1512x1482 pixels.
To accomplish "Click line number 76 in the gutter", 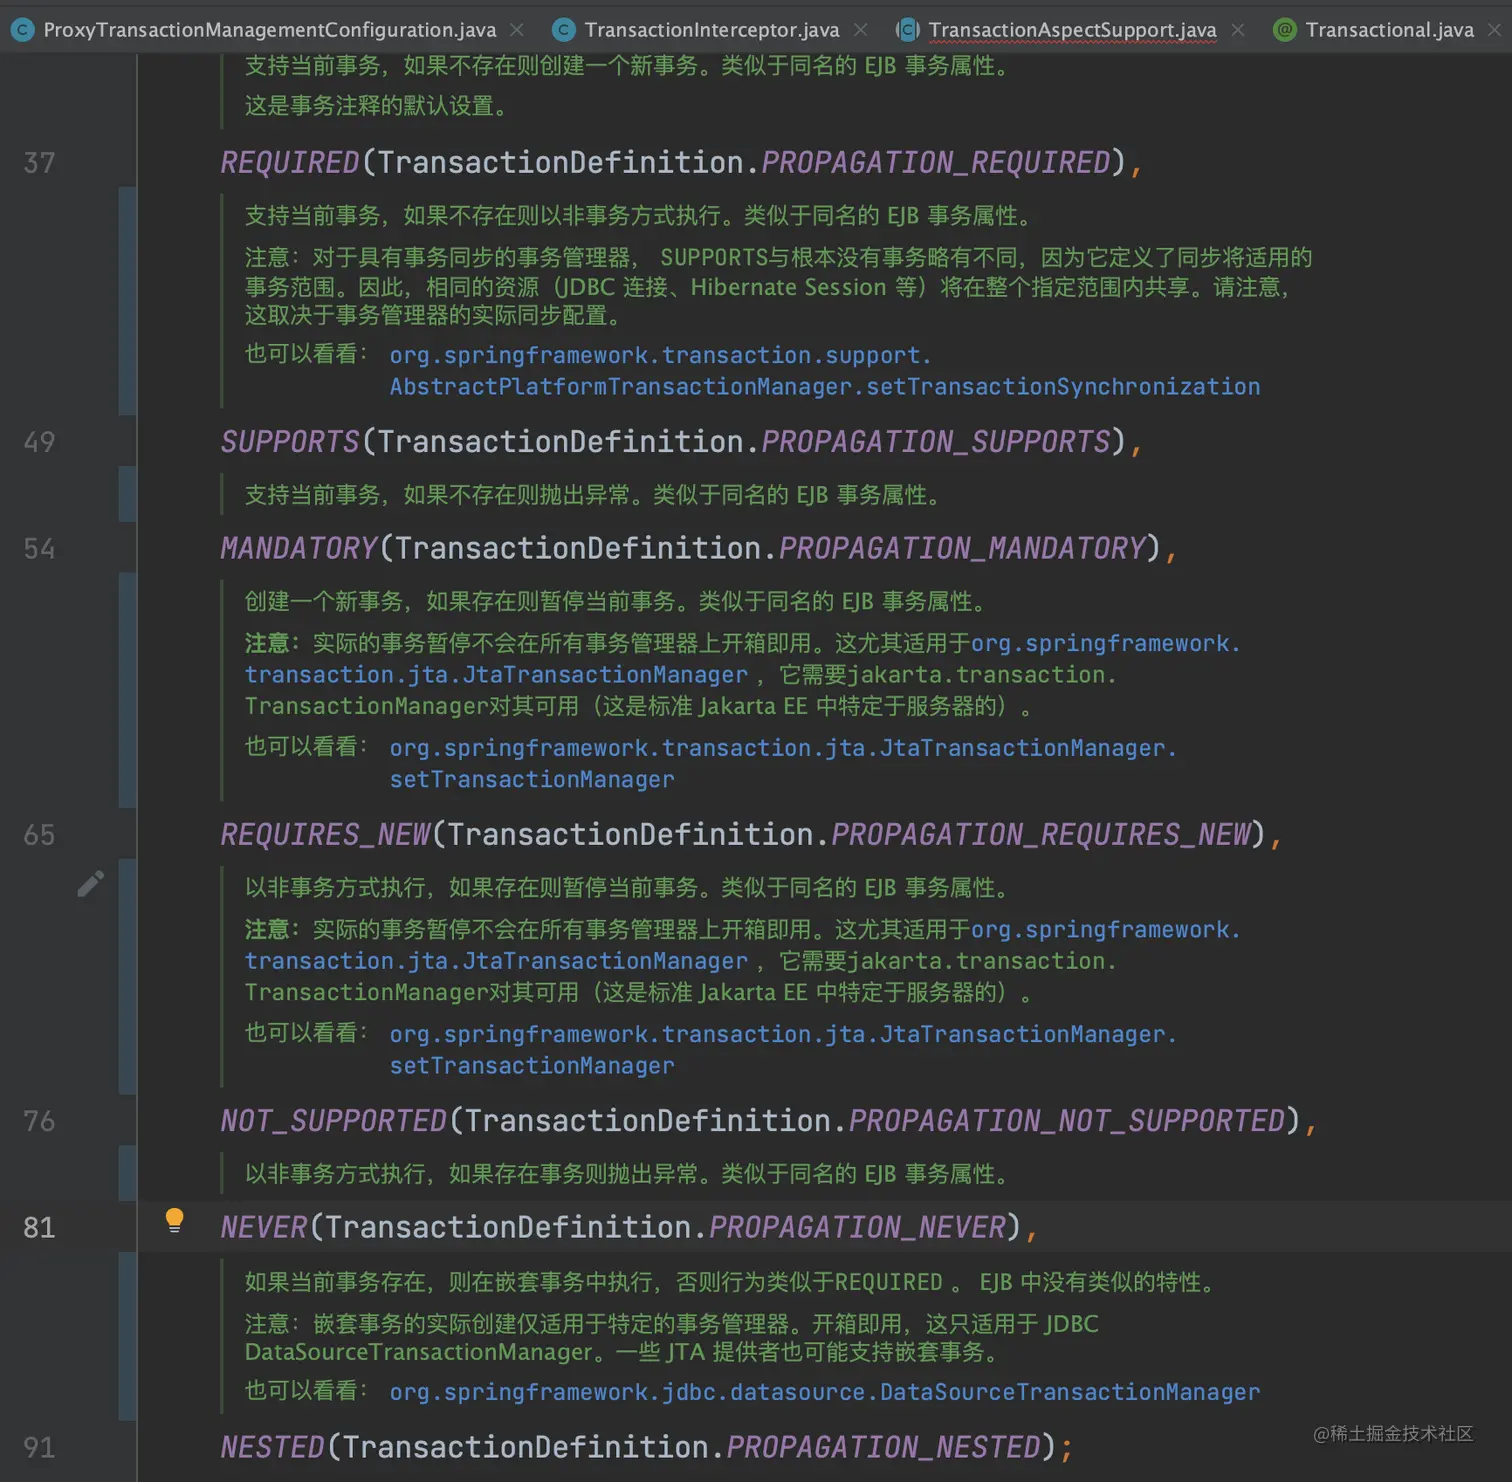I will [x=39, y=1121].
